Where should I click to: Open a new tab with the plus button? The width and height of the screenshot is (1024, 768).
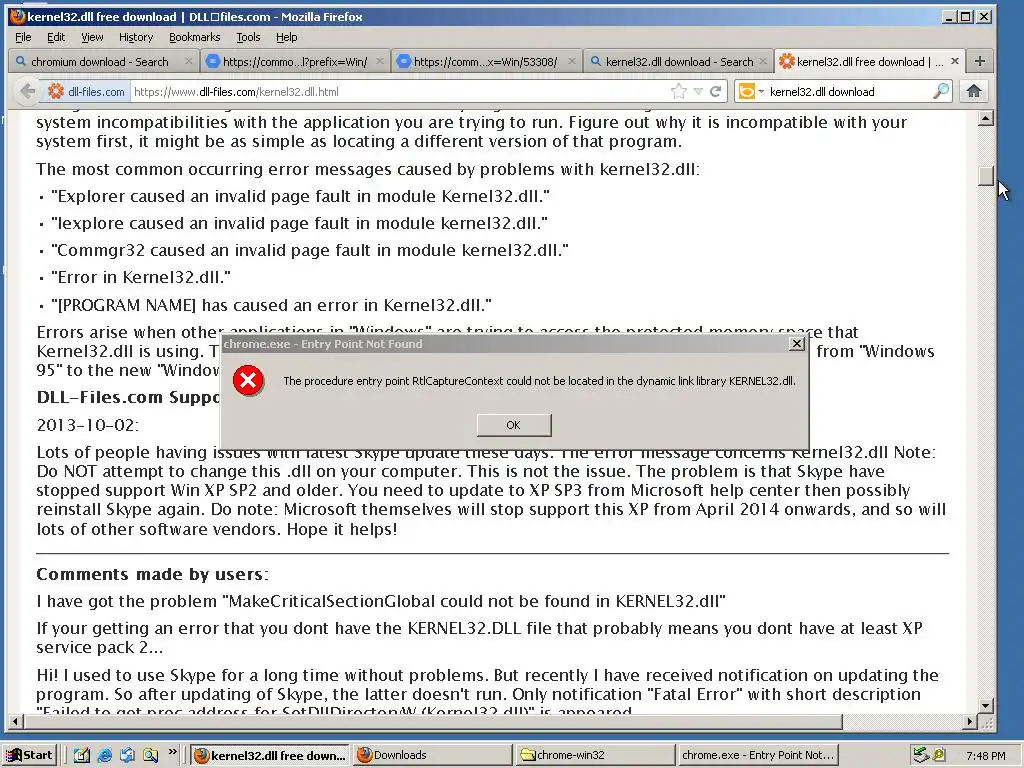[980, 61]
